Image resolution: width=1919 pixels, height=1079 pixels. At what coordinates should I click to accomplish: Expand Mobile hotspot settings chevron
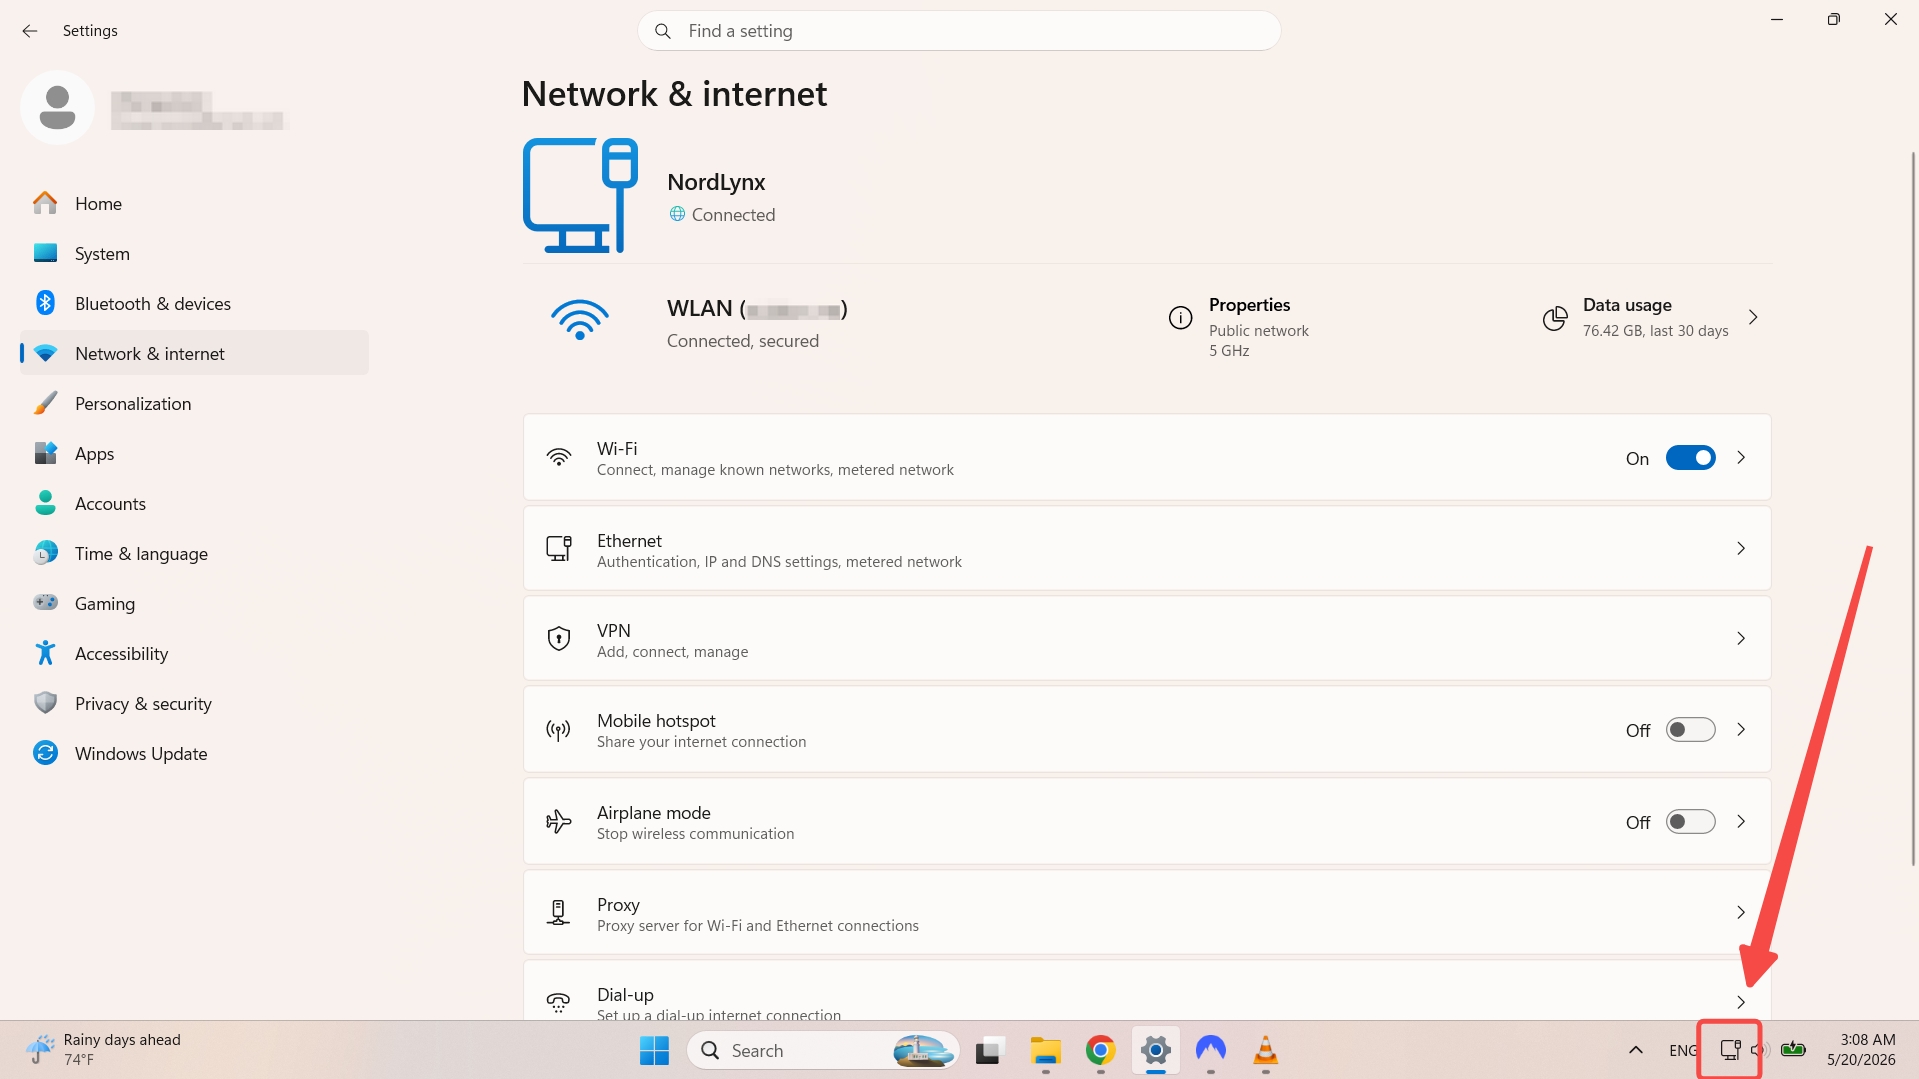1741,730
